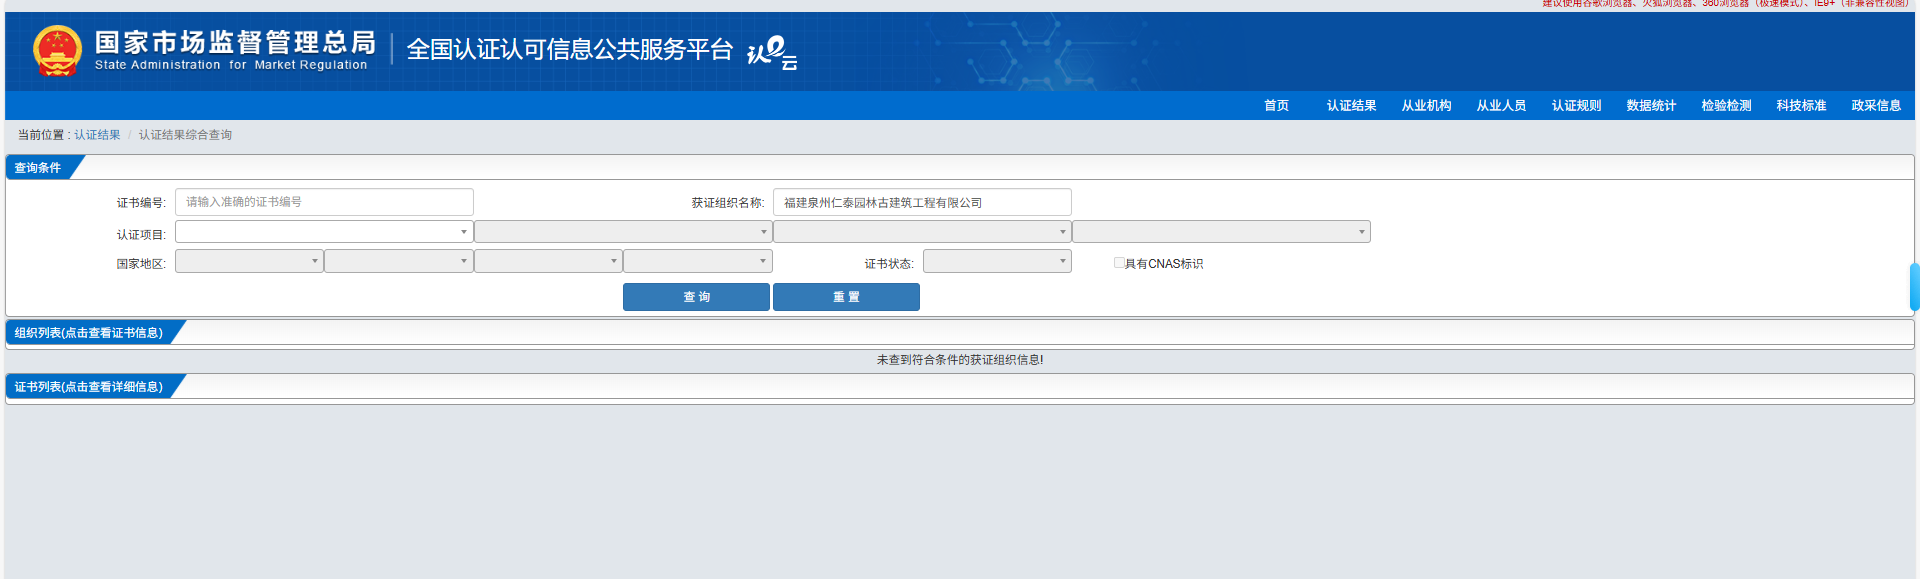The width and height of the screenshot is (1920, 579).
Task: Enable the 具有CNAS标识 checkbox
Action: [1119, 263]
